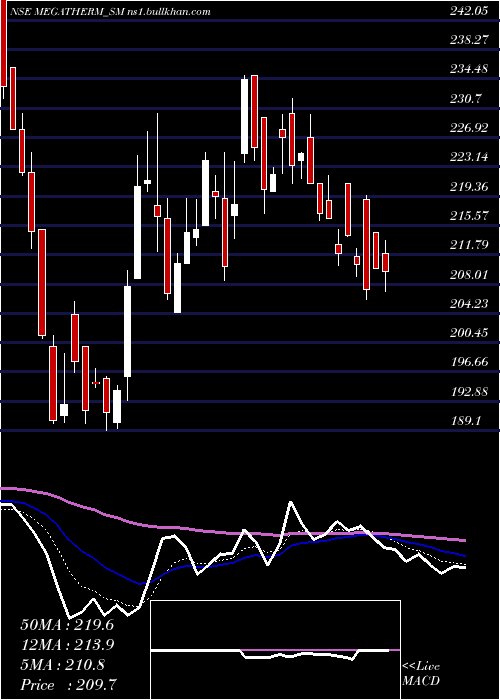Click the <<Live MACD label

pos(421,674)
